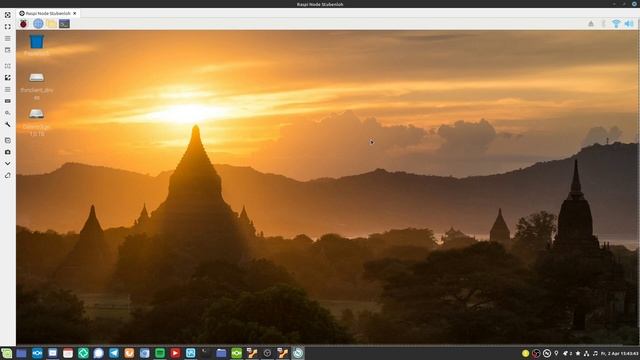Open Bluetooth icon in Pi panel
640x360 pixels.
(603, 24)
